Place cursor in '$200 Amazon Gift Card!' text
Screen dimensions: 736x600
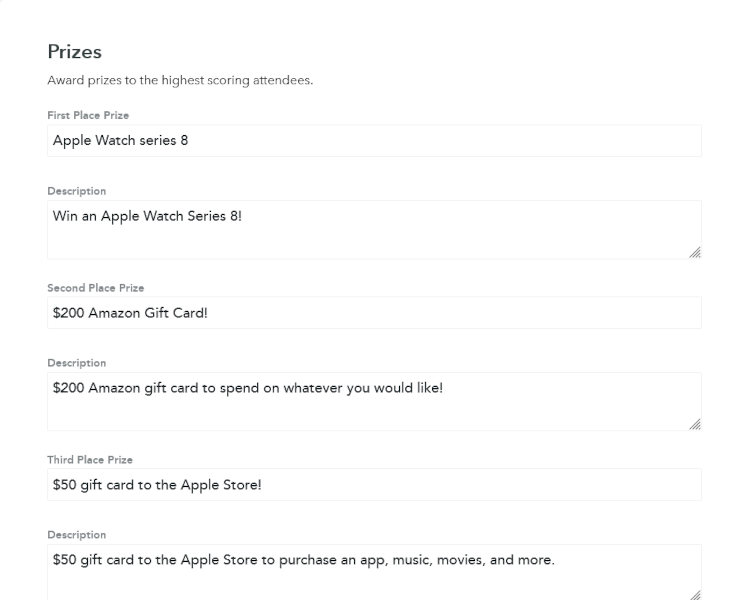130,313
